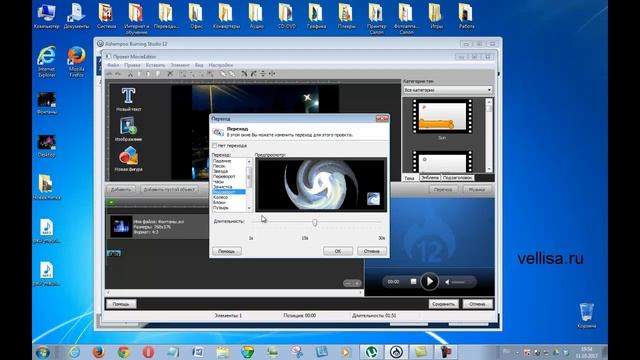Open Opera from the taskbar
The image size is (640, 360).
[x=148, y=352]
